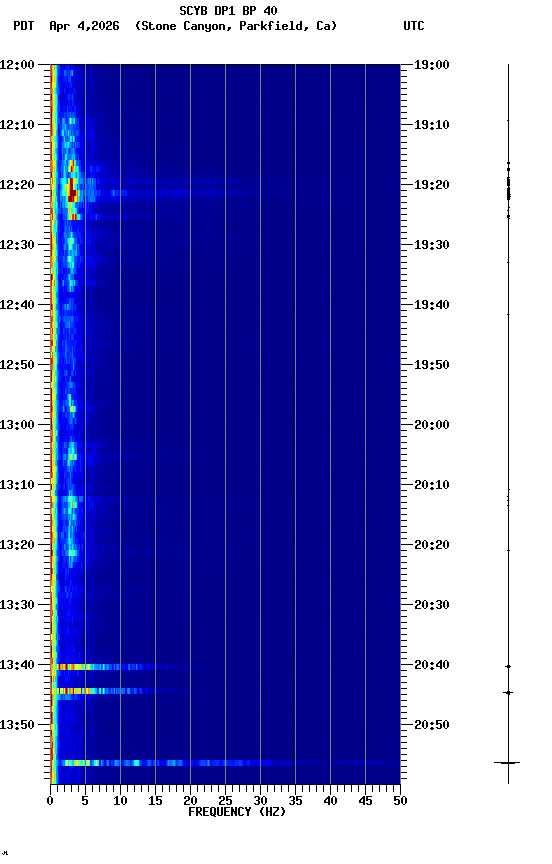Click the 12:40 PDT time label
Image resolution: width=552 pixels, height=864 pixels.
pyautogui.click(x=17, y=305)
